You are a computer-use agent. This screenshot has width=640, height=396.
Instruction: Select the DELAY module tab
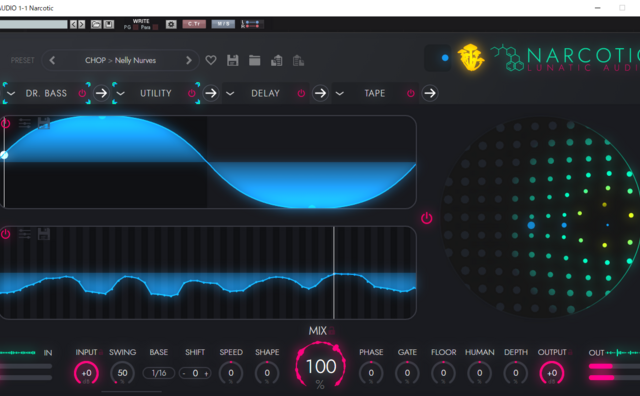(265, 93)
